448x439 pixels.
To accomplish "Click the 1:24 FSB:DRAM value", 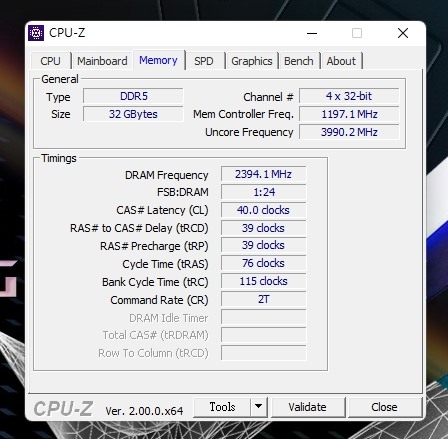I will click(263, 192).
